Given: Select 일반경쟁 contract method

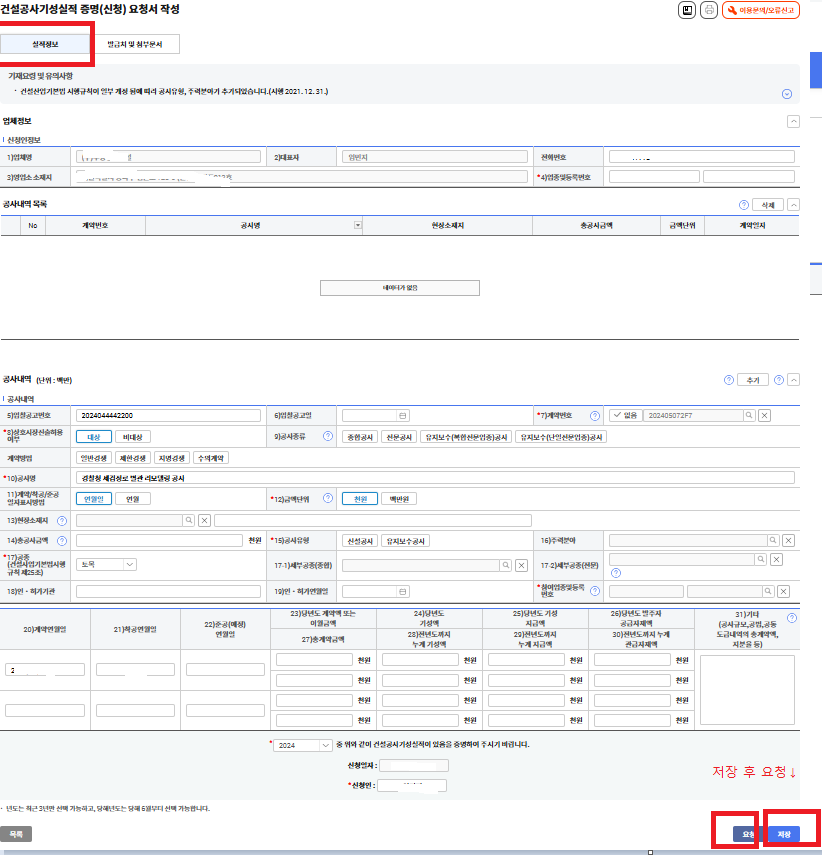Looking at the screenshot, I should tap(94, 458).
